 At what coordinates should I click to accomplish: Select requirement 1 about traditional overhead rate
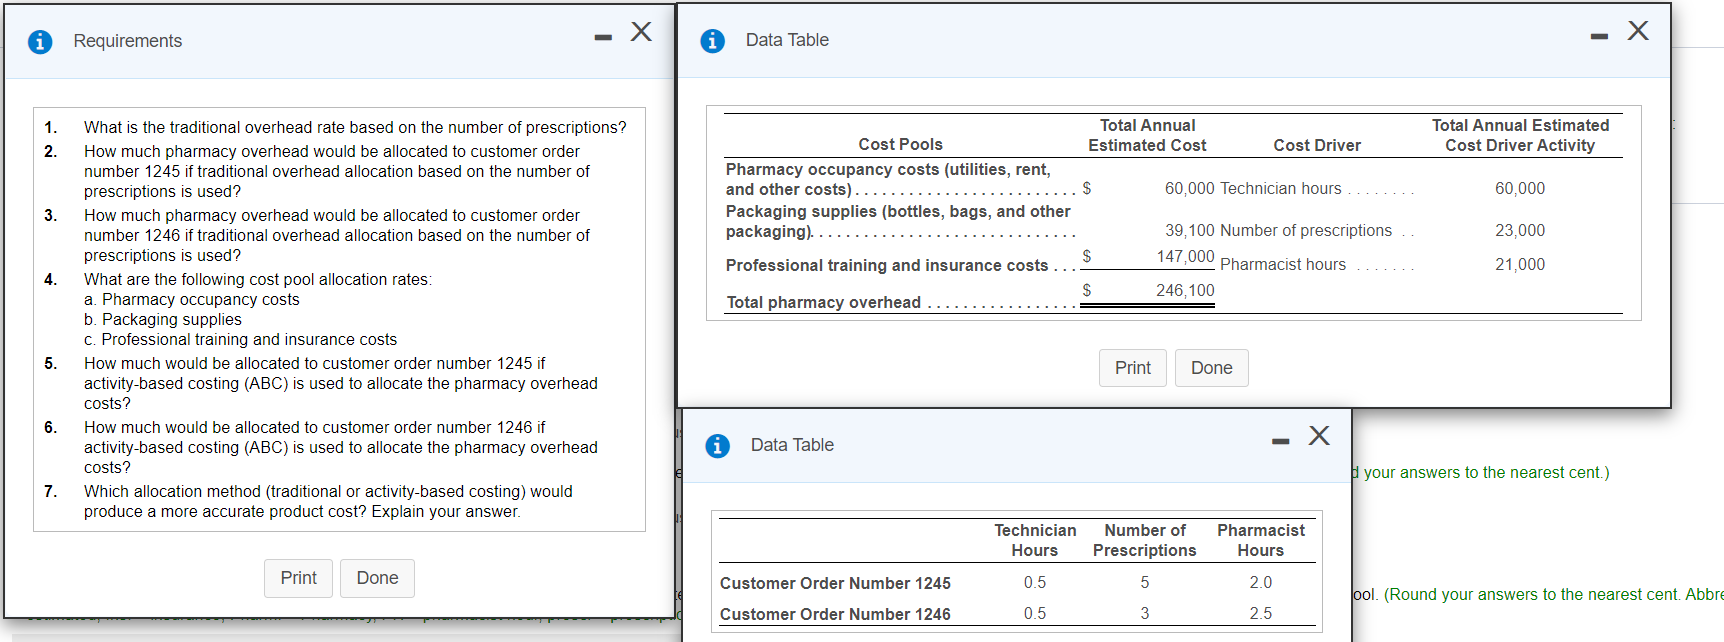pyautogui.click(x=355, y=127)
